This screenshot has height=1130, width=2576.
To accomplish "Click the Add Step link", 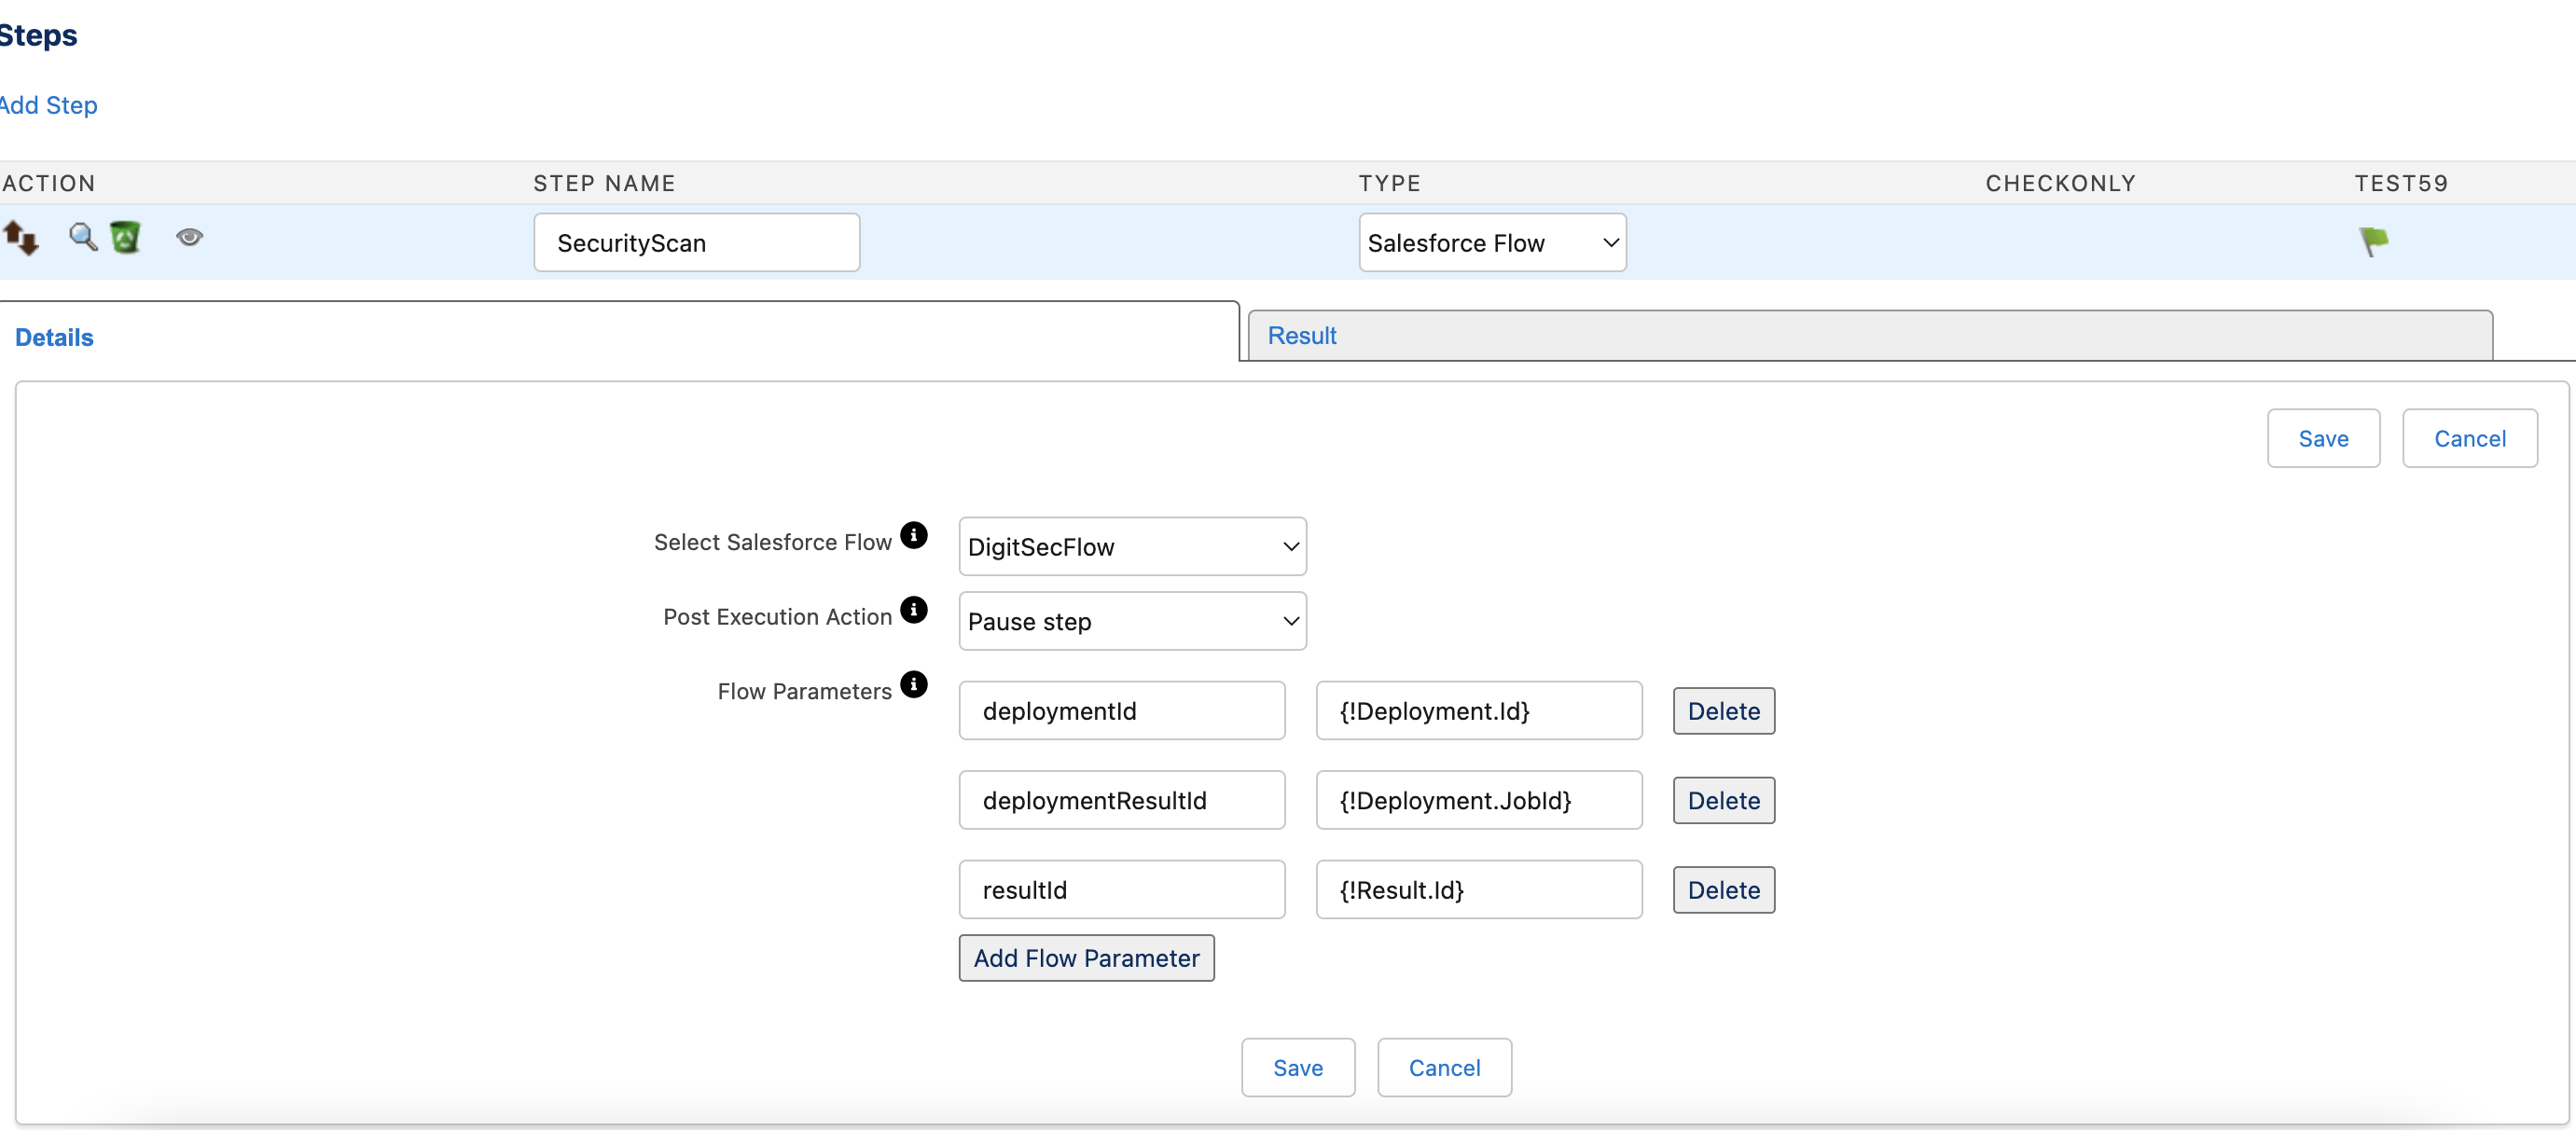I will (x=48, y=105).
